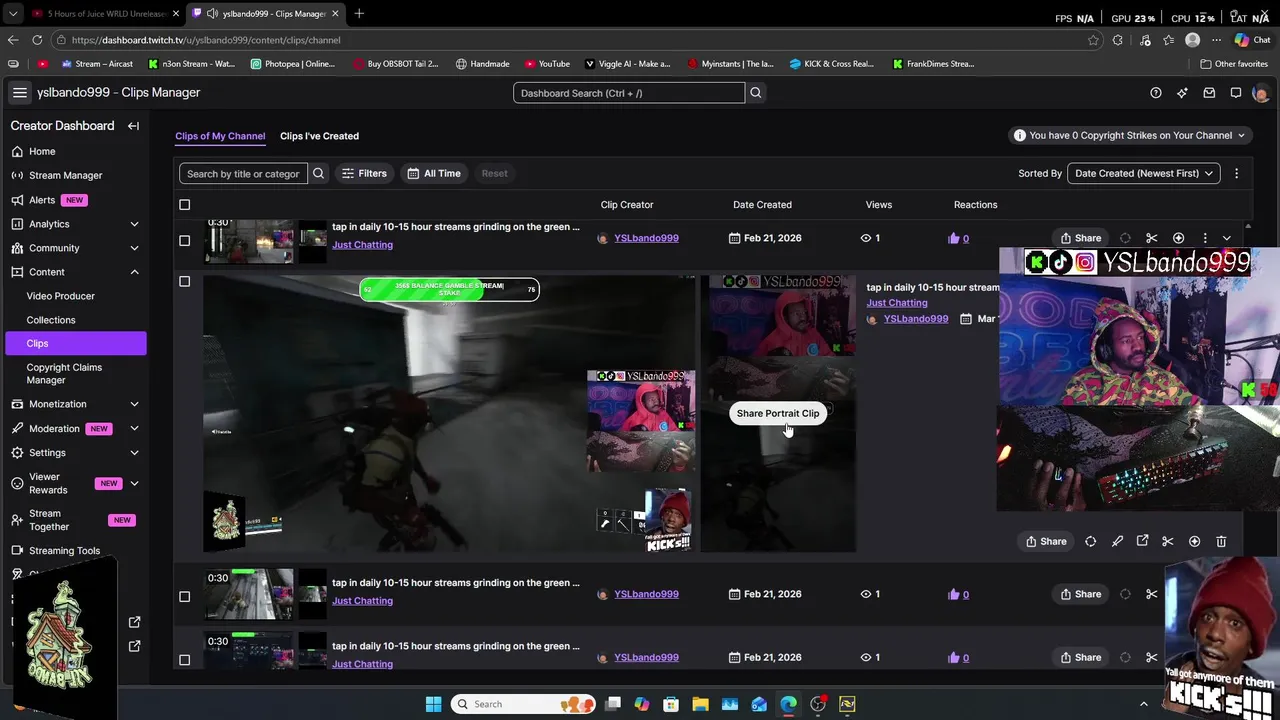This screenshot has height=720, width=1280.
Task: Click scissors icon in expanded clip toolbar
Action: [1168, 541]
